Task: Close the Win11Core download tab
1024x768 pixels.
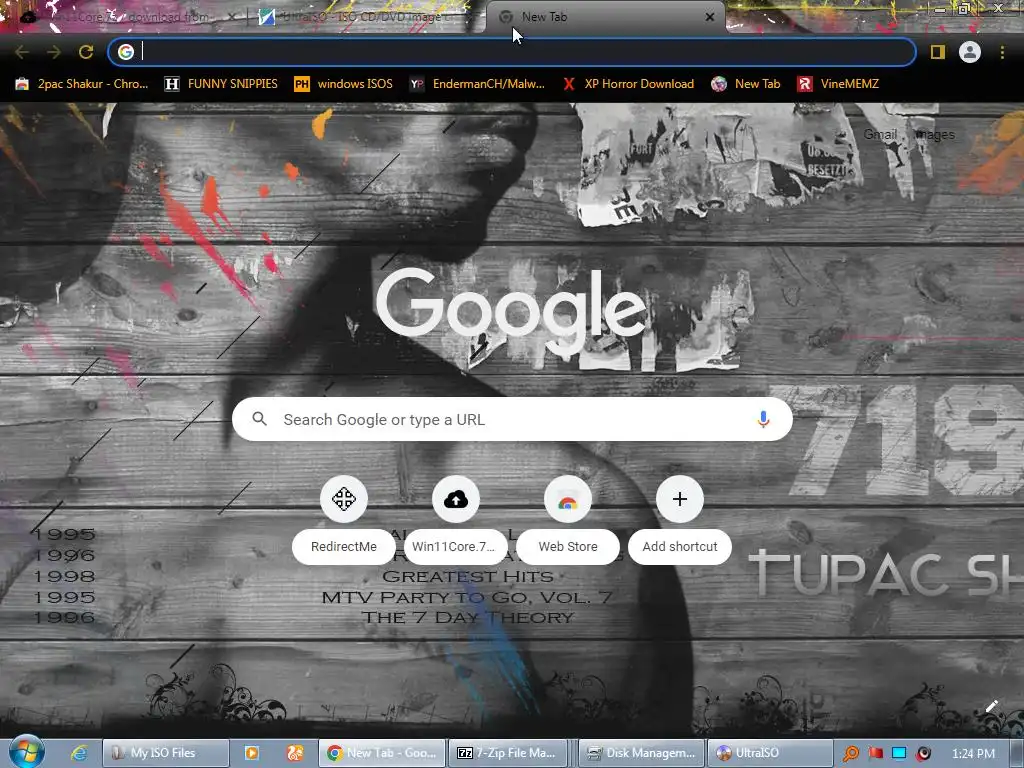Action: pyautogui.click(x=232, y=17)
